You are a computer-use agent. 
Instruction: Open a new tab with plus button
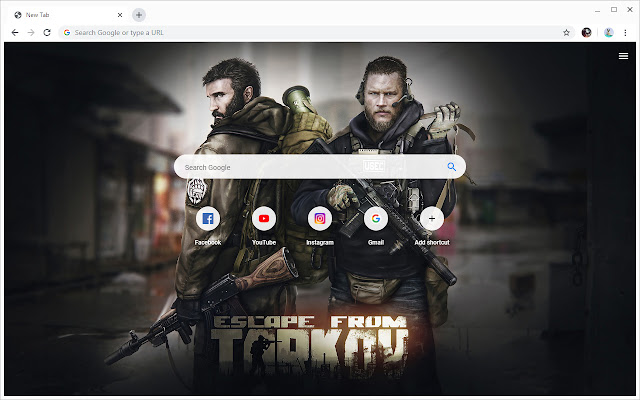pyautogui.click(x=139, y=15)
